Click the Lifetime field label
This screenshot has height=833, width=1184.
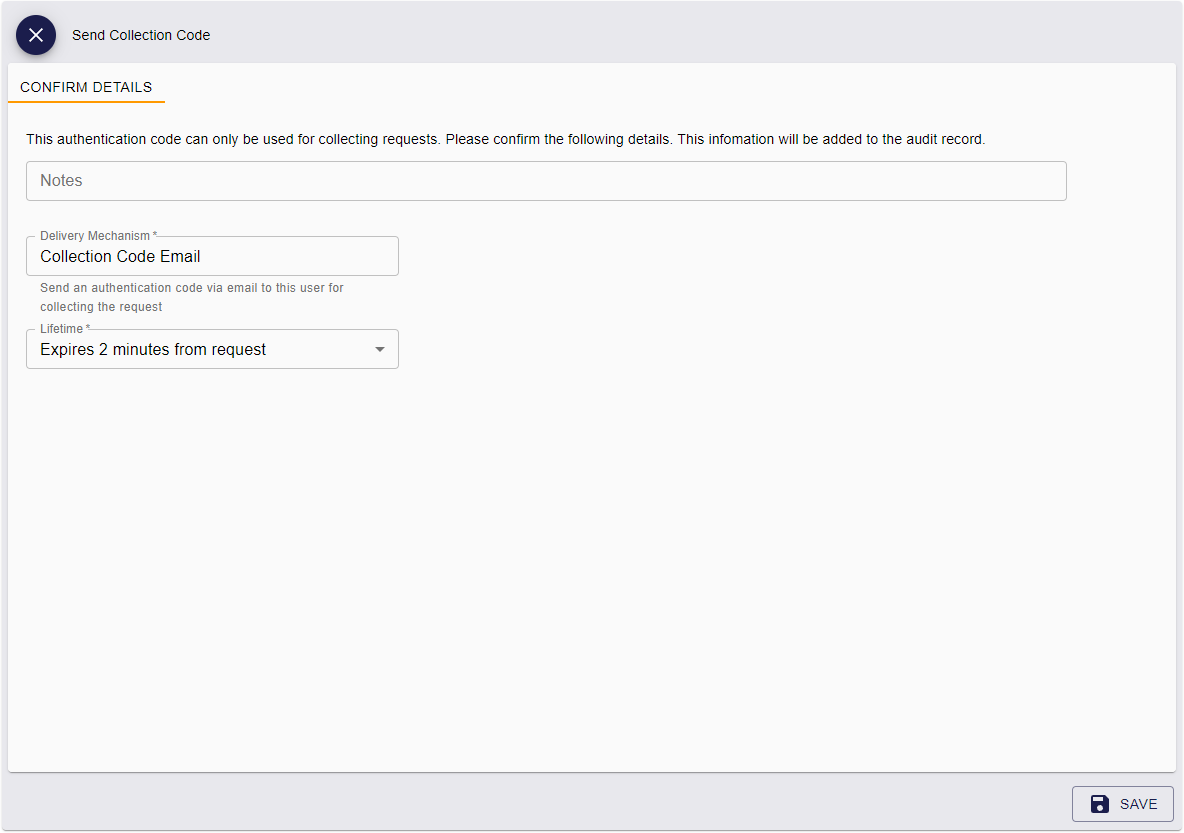64,329
